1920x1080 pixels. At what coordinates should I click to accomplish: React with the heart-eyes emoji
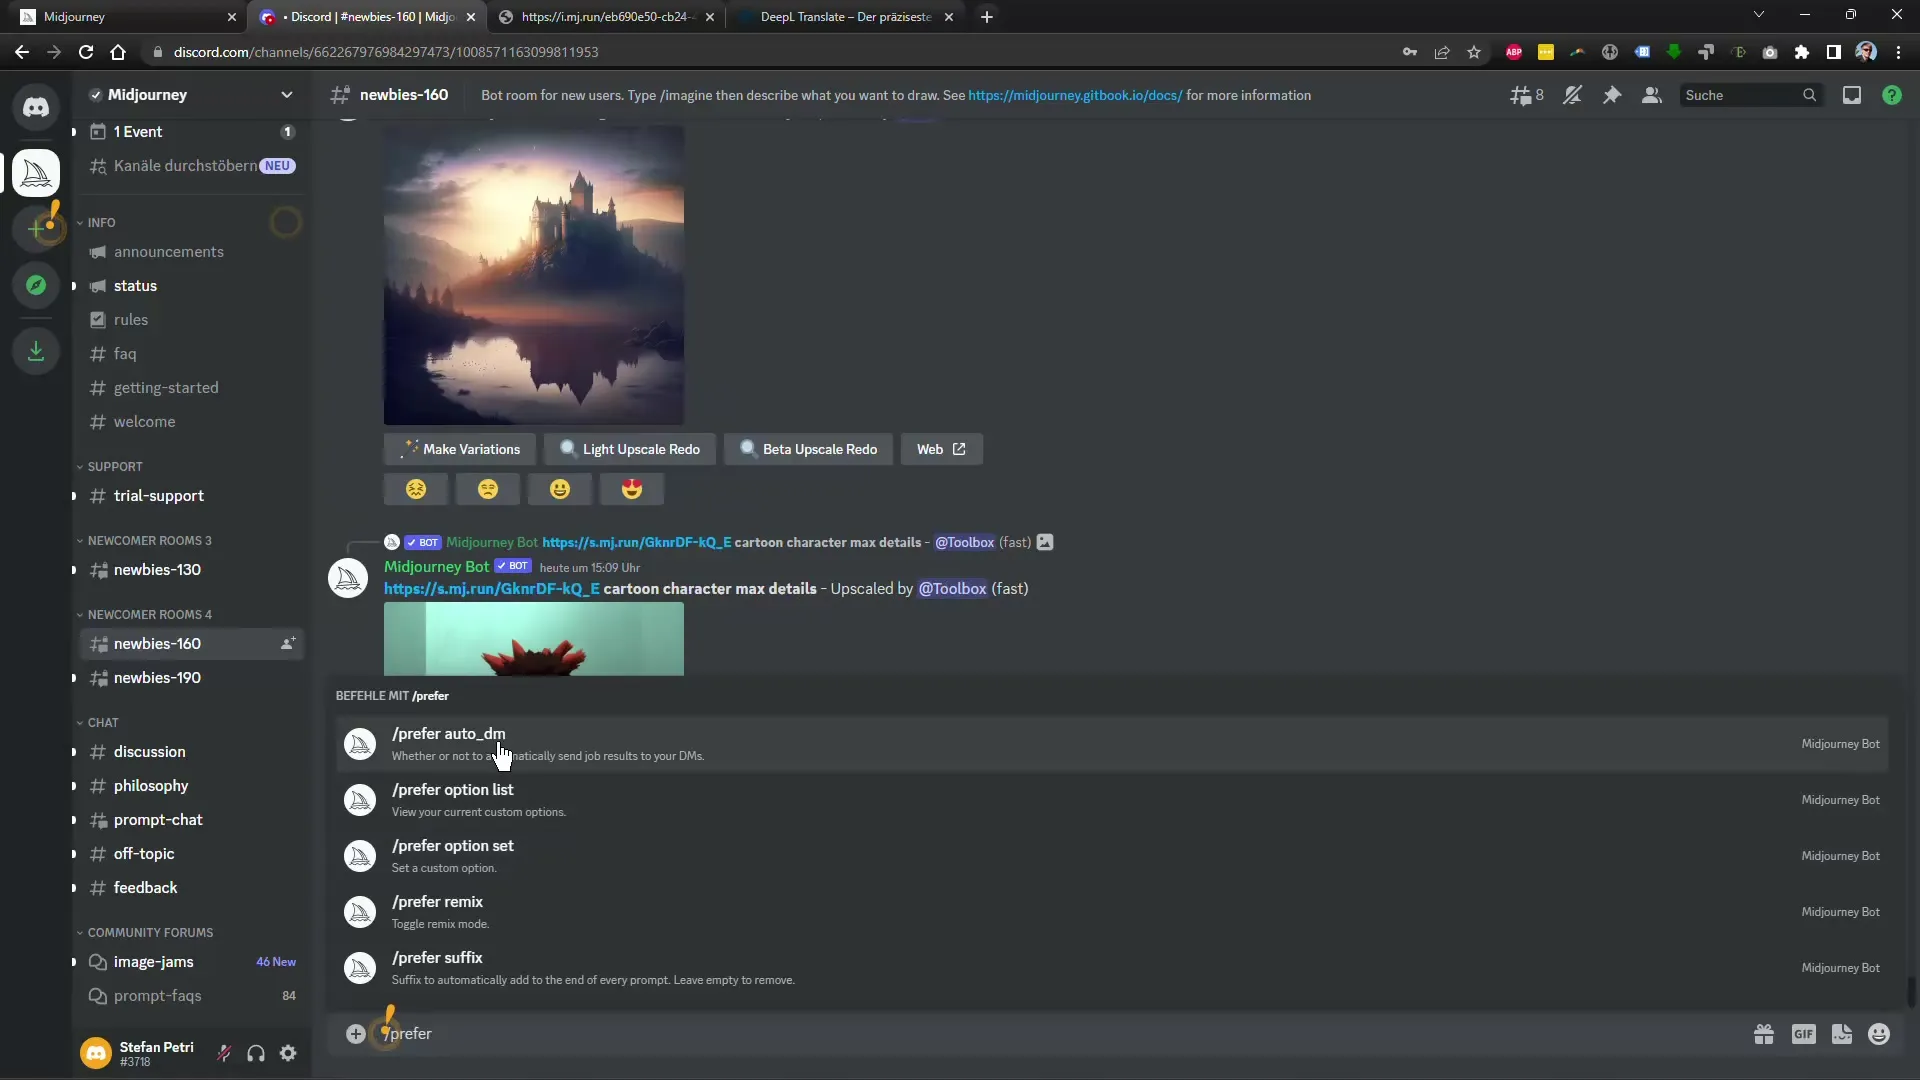coord(632,489)
